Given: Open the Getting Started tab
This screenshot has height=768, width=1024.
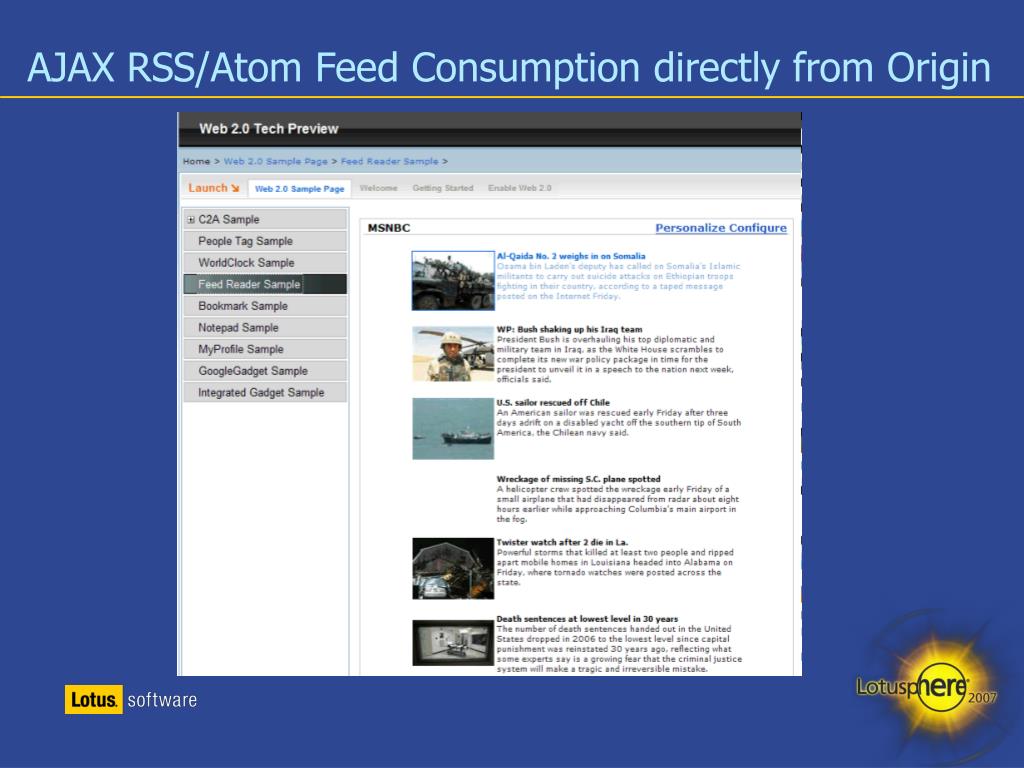Looking at the screenshot, I should tap(443, 188).
